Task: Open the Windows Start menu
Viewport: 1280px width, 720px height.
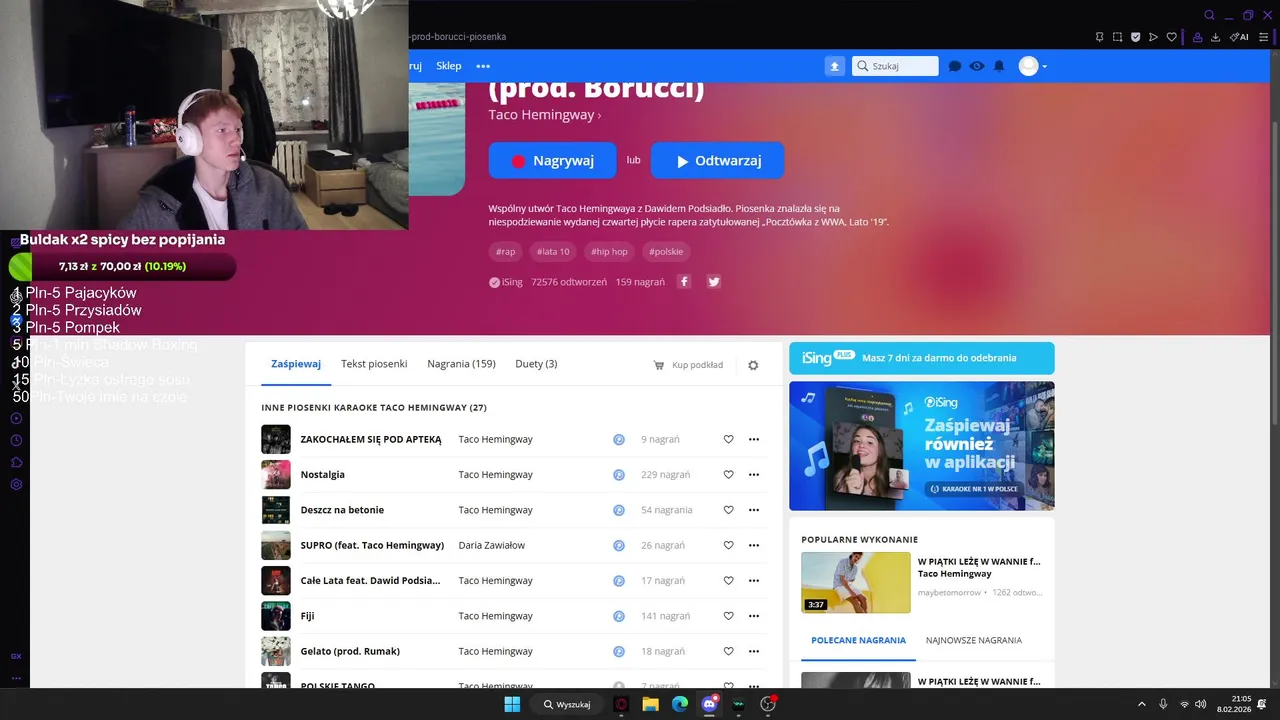Action: click(512, 704)
